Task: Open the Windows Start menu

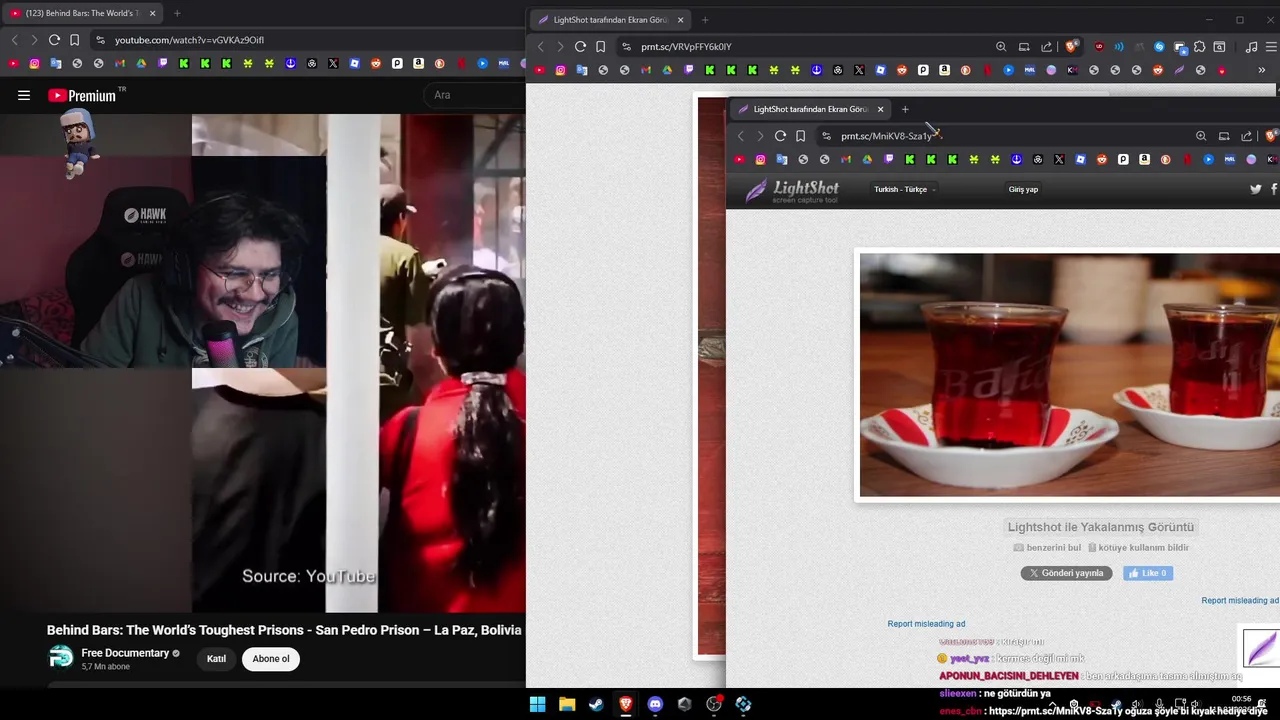Action: pyautogui.click(x=537, y=704)
